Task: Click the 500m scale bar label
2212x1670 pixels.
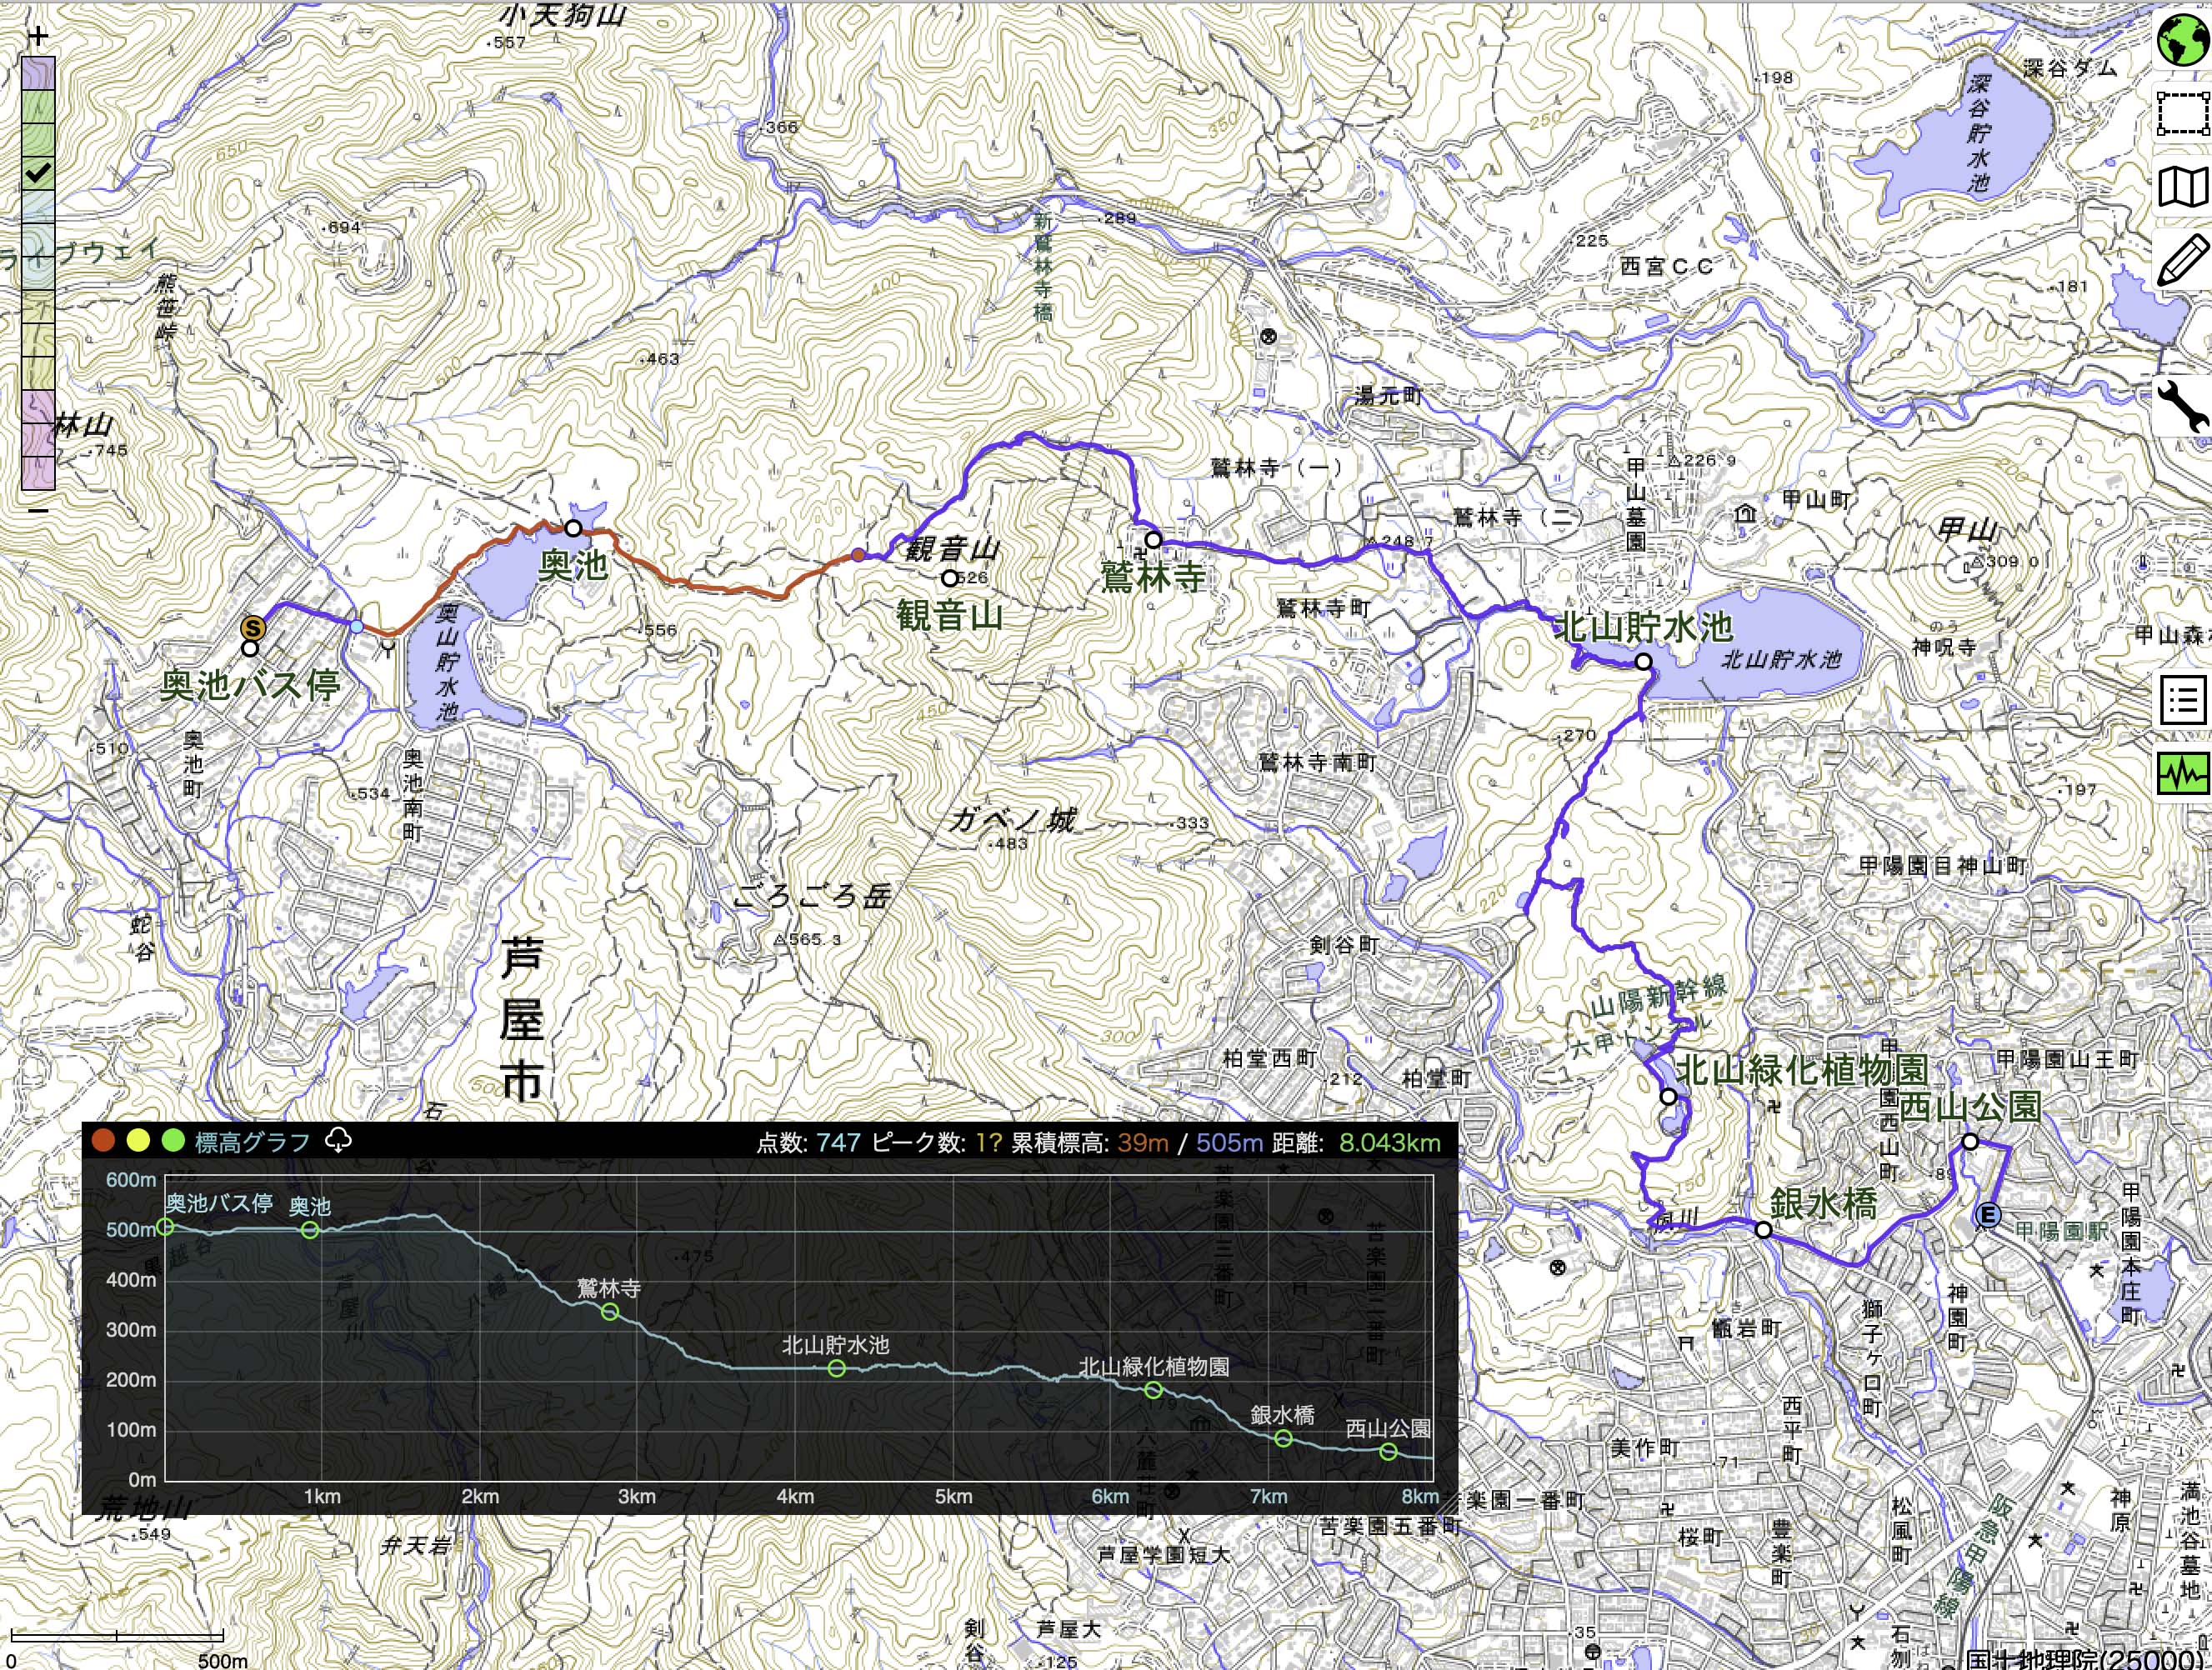Action: pyautogui.click(x=222, y=1661)
